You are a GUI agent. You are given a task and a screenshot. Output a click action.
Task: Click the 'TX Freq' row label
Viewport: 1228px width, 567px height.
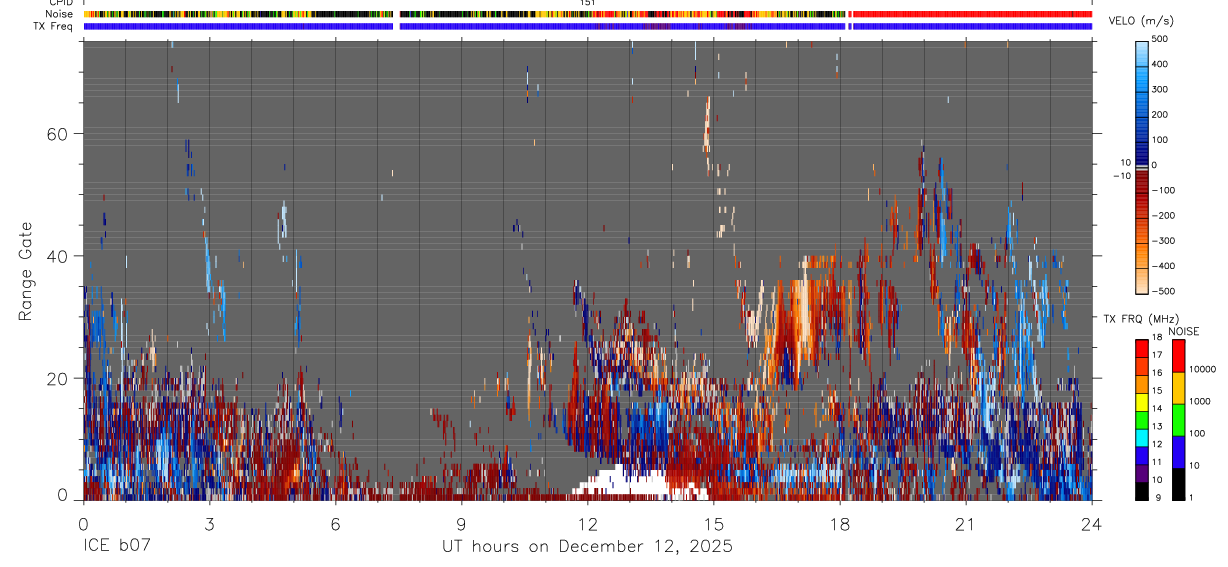point(54,27)
